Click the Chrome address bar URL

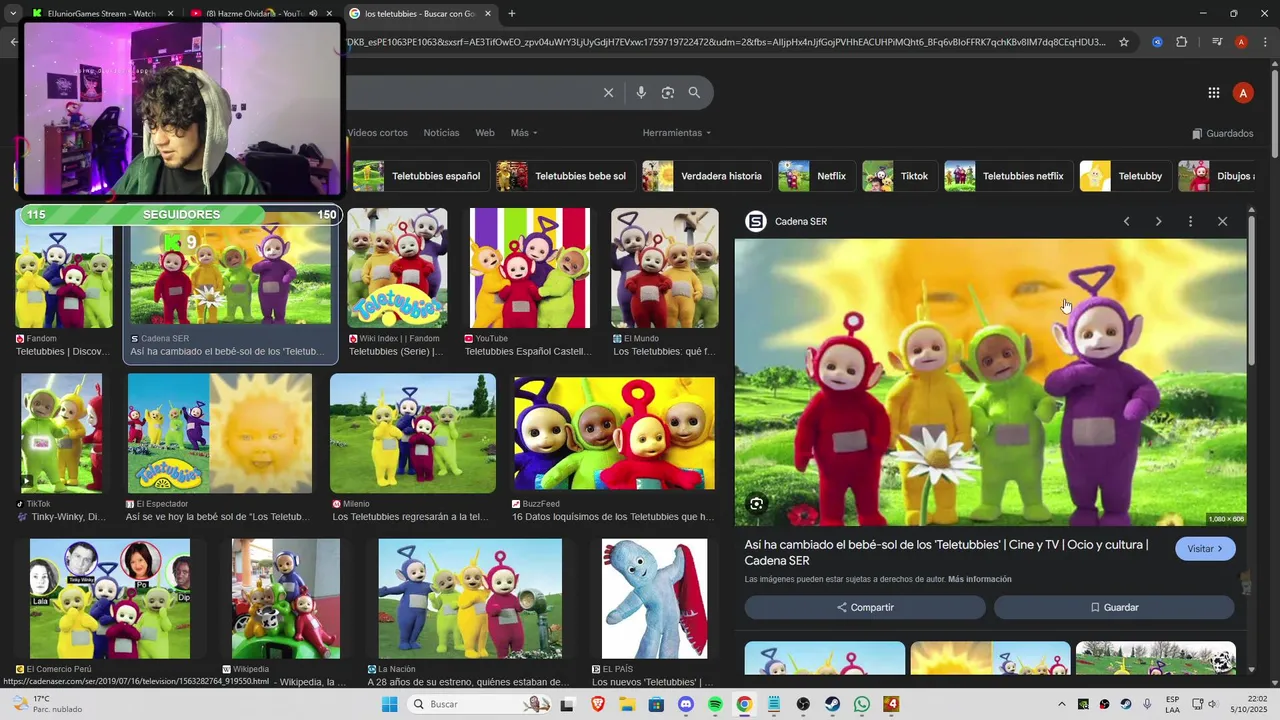click(727, 42)
